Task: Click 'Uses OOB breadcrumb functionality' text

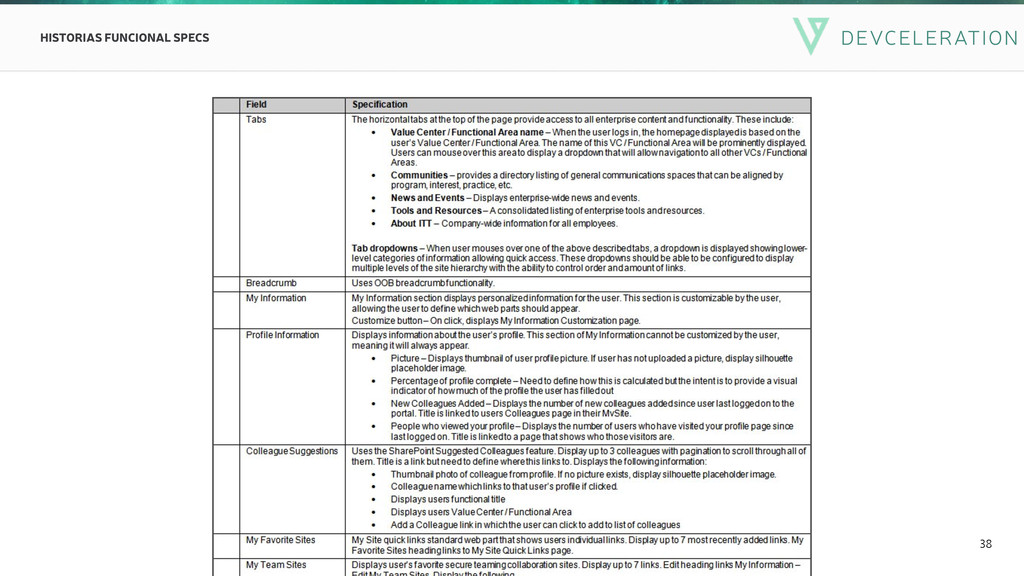Action: [x=423, y=283]
